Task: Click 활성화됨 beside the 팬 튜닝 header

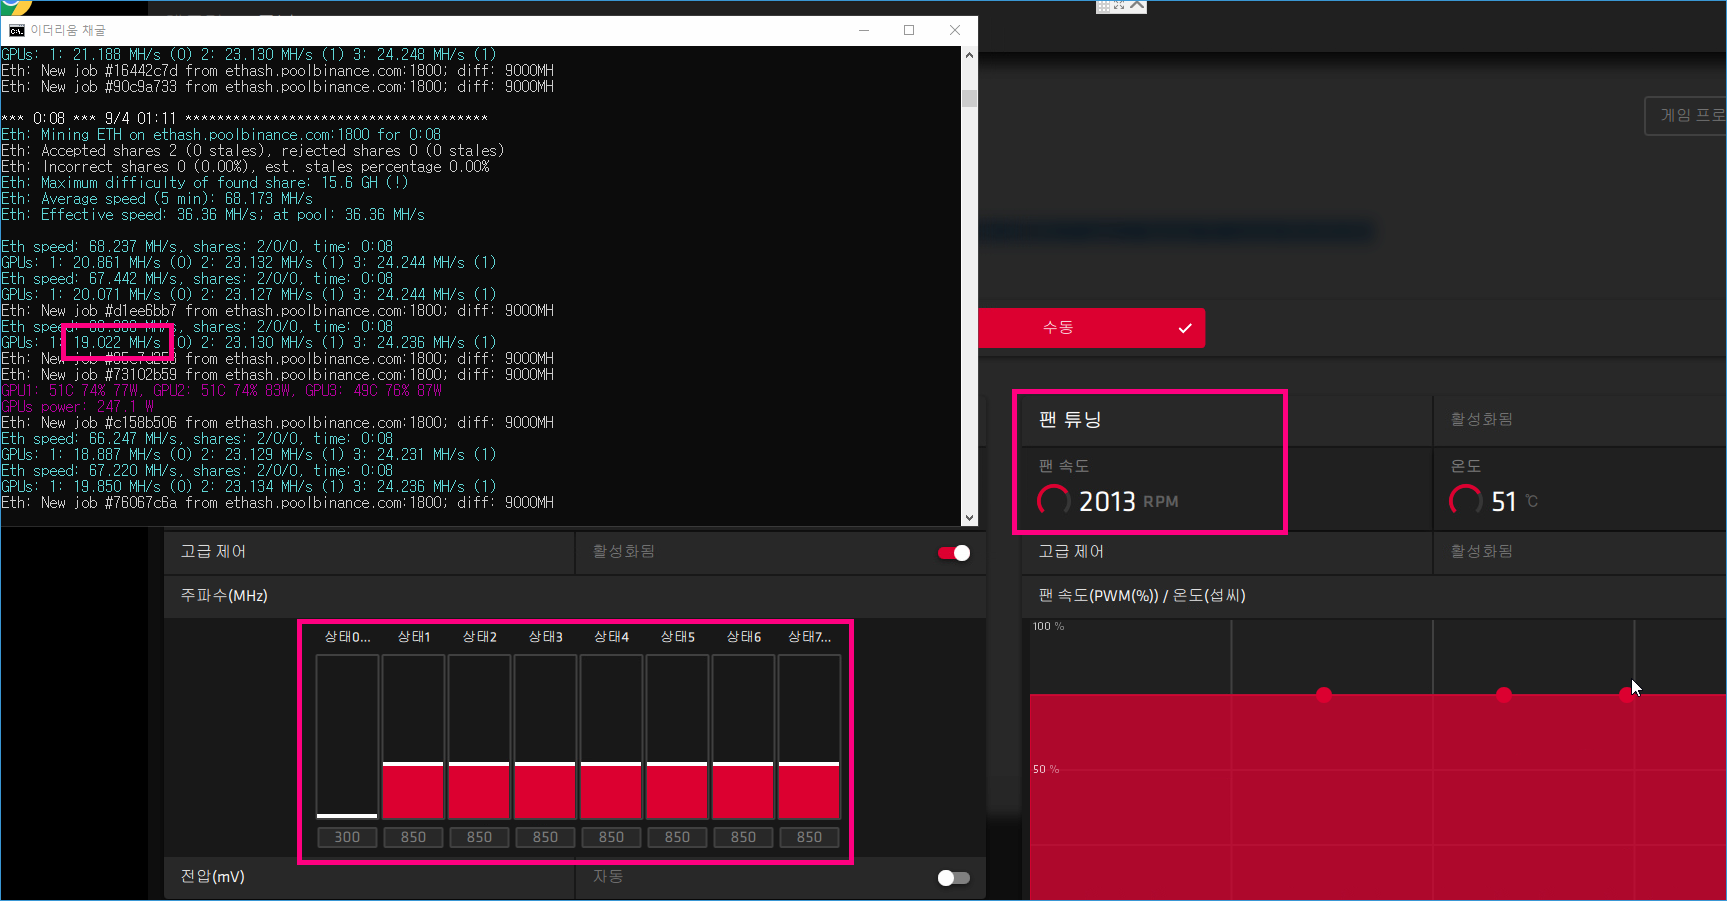Action: [x=1482, y=419]
